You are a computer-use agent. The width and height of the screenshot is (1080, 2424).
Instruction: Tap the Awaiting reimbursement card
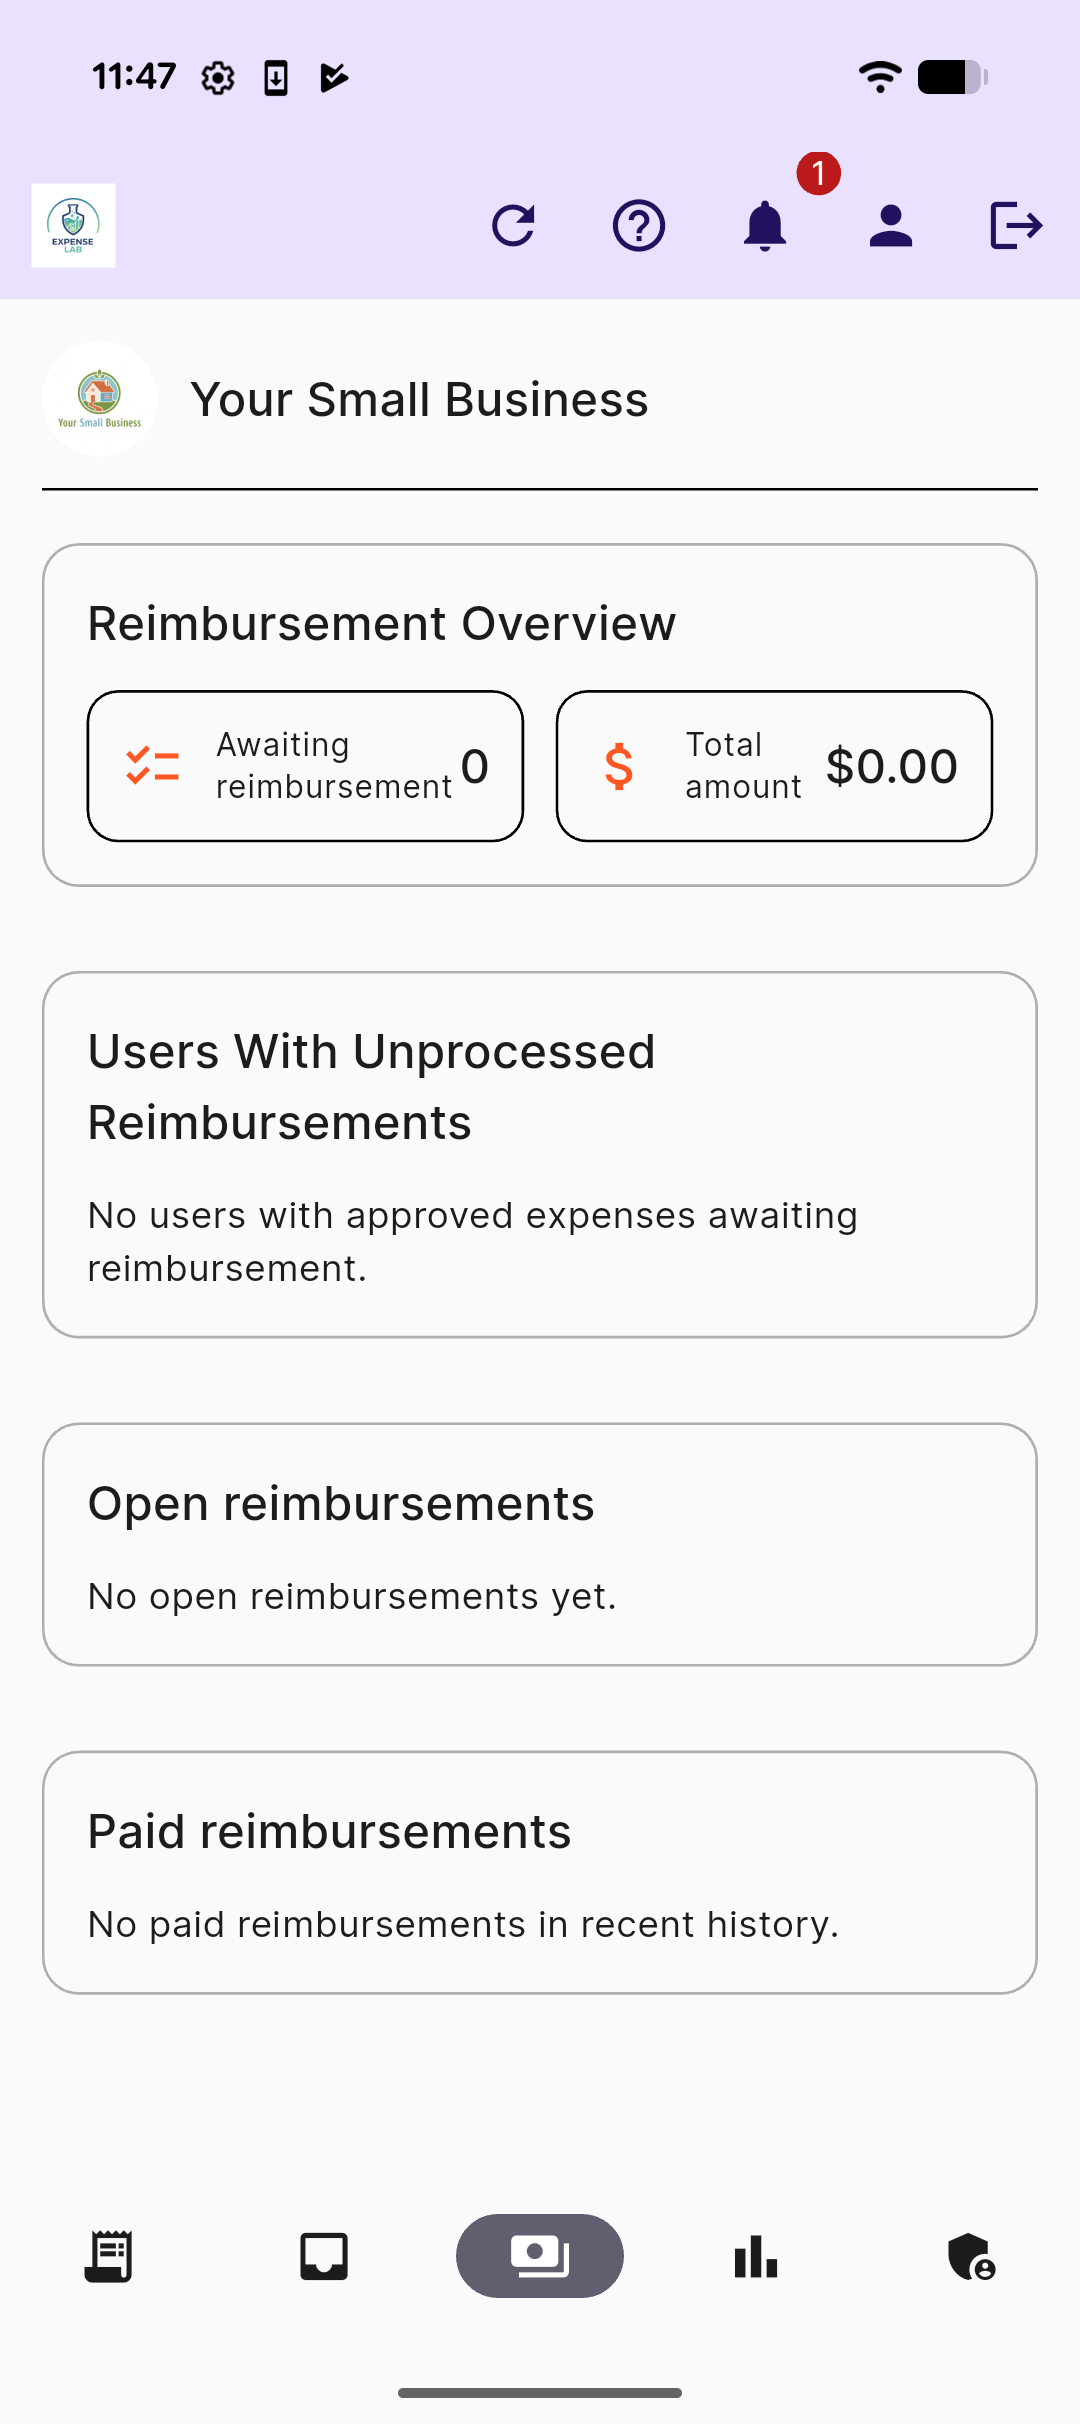(x=305, y=766)
